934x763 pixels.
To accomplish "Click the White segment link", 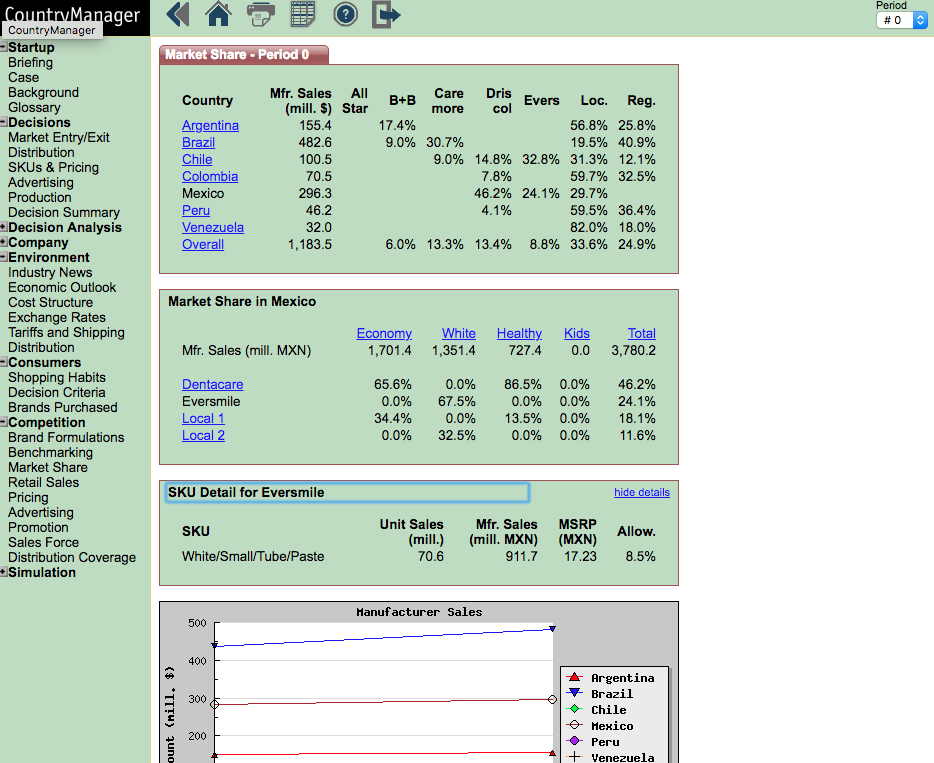I will coord(459,334).
